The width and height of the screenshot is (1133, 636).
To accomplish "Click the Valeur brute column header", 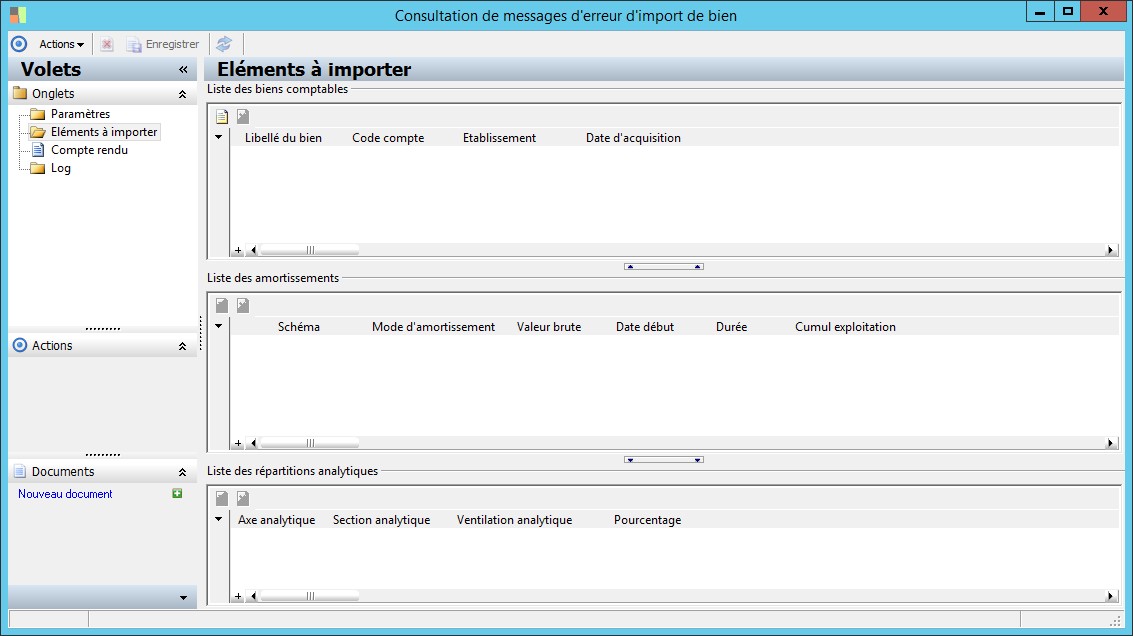I will (548, 327).
